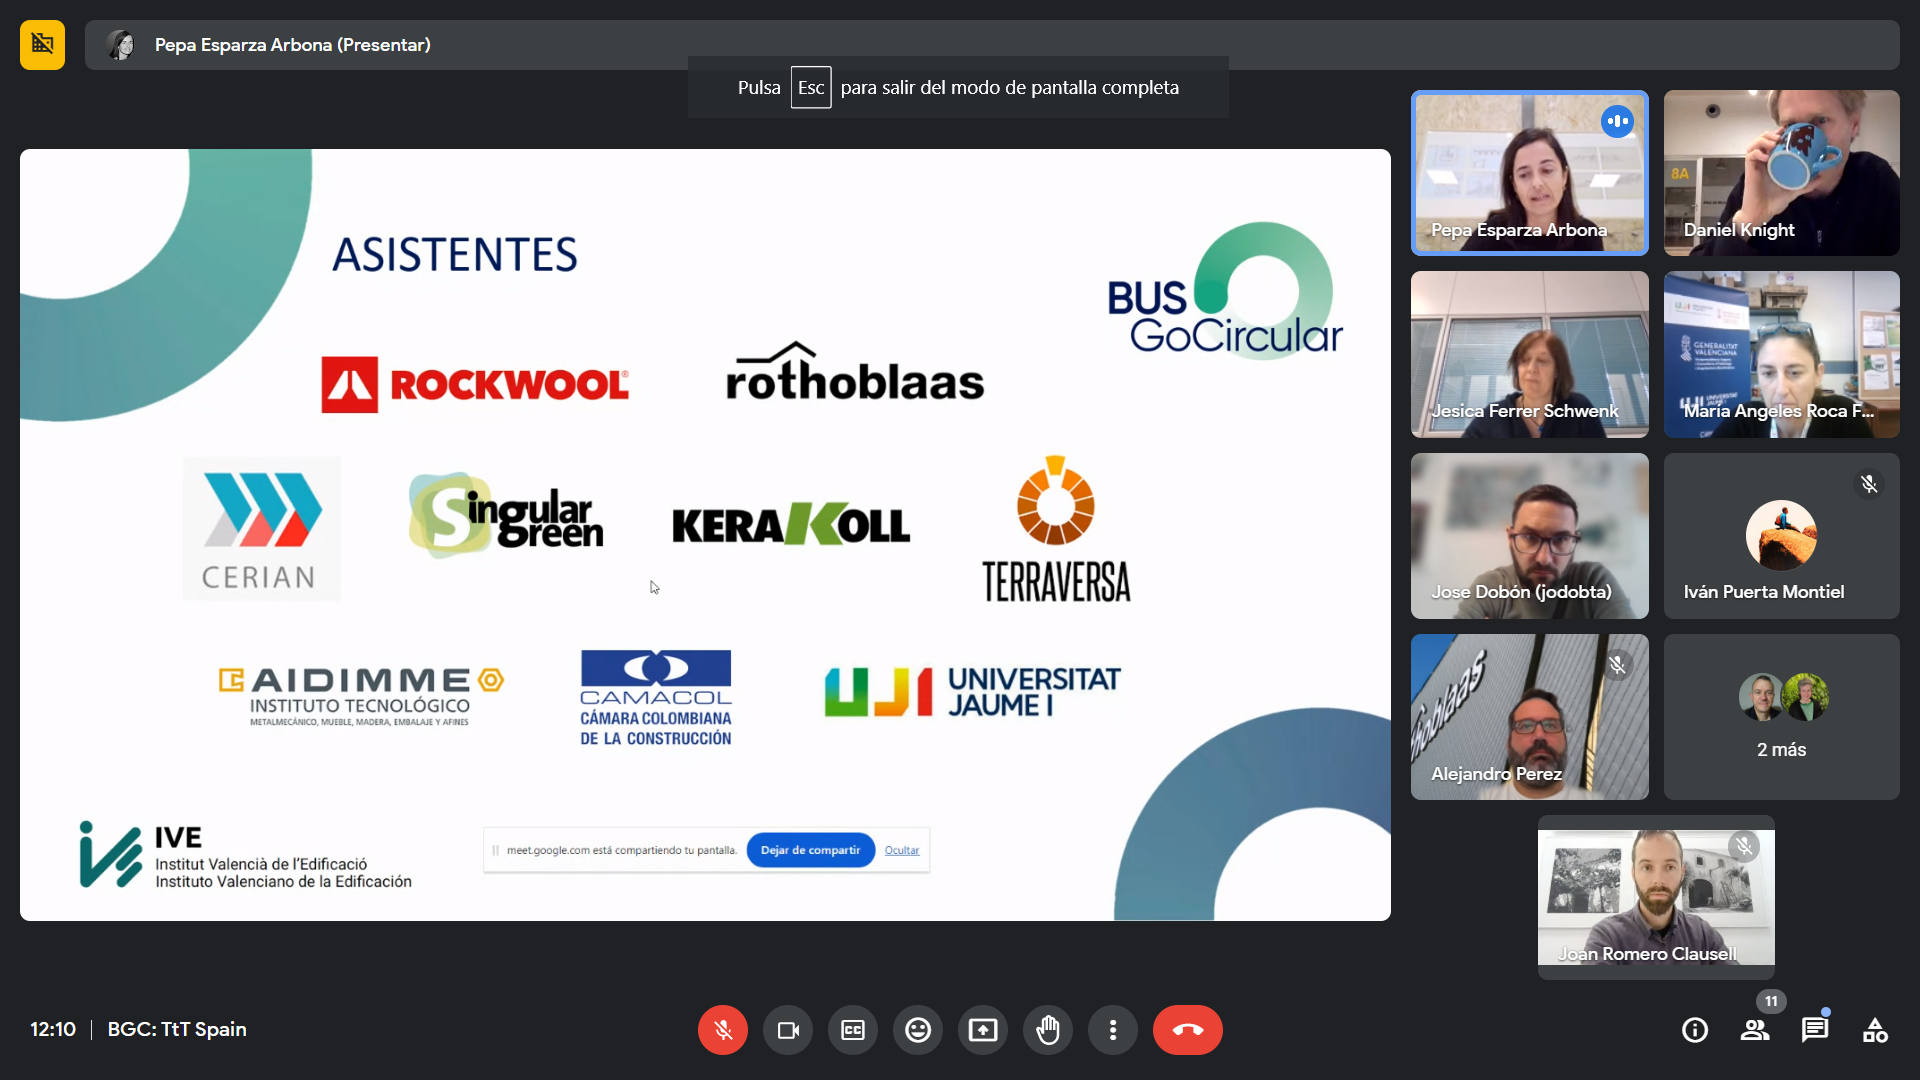The width and height of the screenshot is (1920, 1080).
Task: Click the BGC: TtT Spain meeting name
Action: click(177, 1029)
